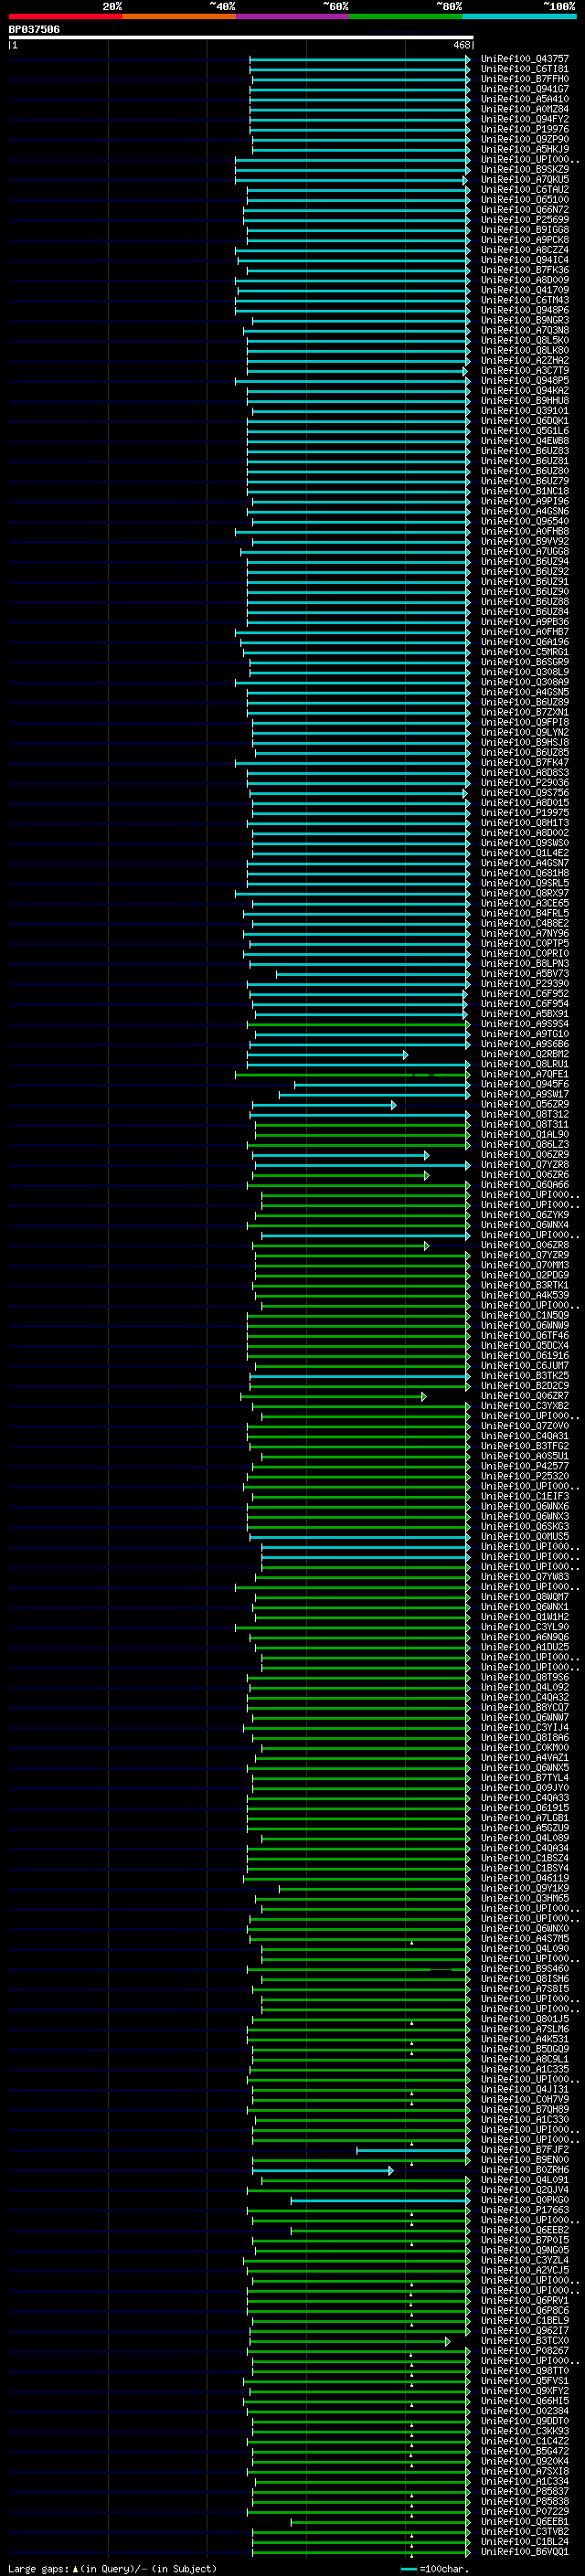Click hit label UniRef100_B7FK36
Image resolution: width=585 pixels, height=2576 pixels.
click(x=524, y=270)
